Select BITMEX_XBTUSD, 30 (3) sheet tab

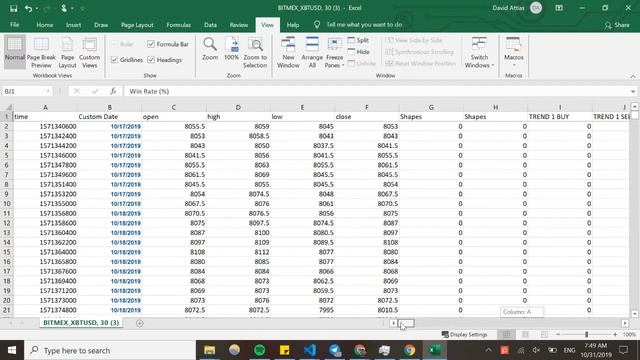click(81, 322)
